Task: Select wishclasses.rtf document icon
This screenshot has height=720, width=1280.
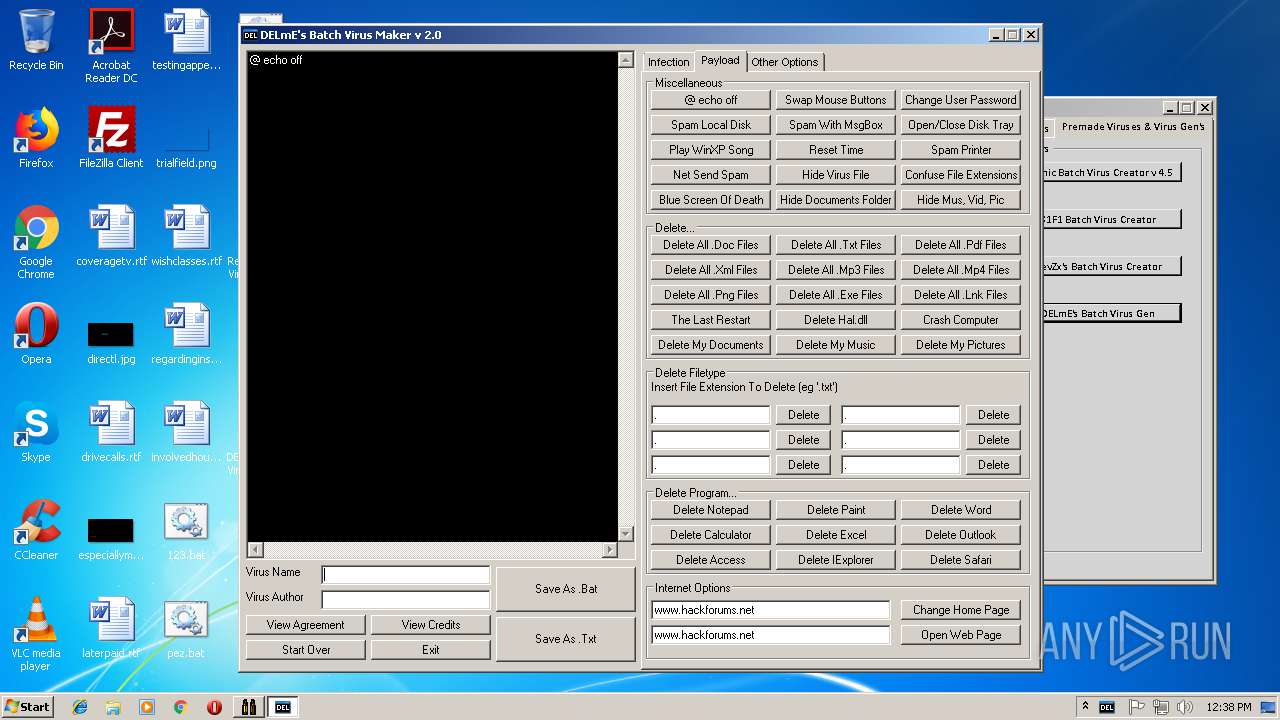Action: coord(186,236)
